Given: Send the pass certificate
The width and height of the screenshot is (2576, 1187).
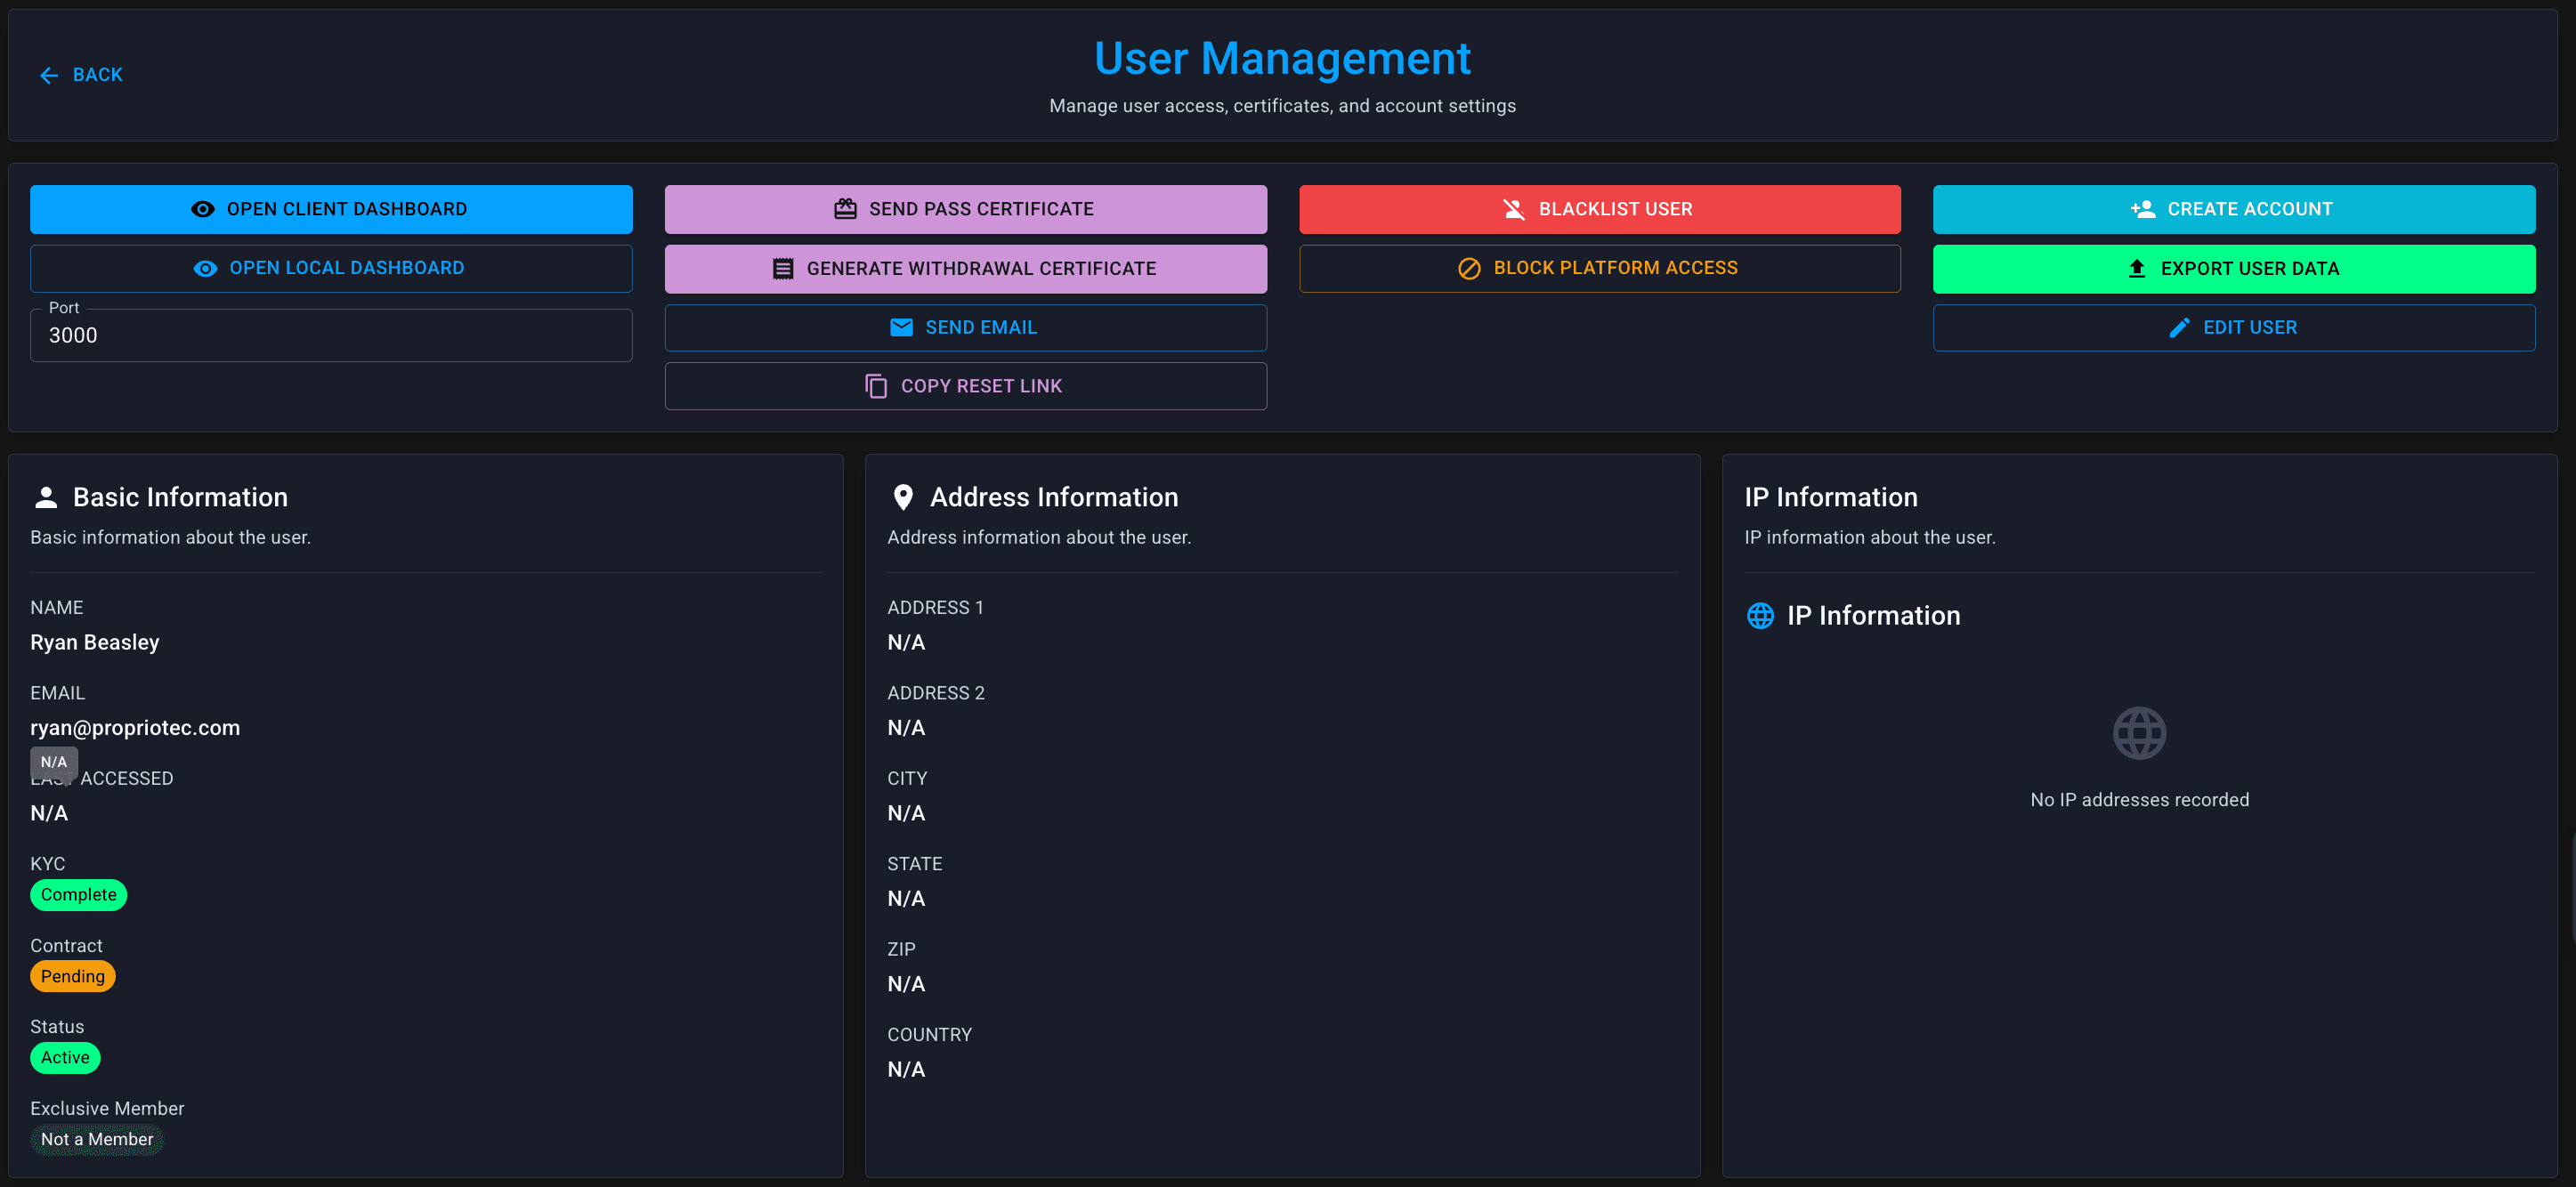Looking at the screenshot, I should click(966, 209).
